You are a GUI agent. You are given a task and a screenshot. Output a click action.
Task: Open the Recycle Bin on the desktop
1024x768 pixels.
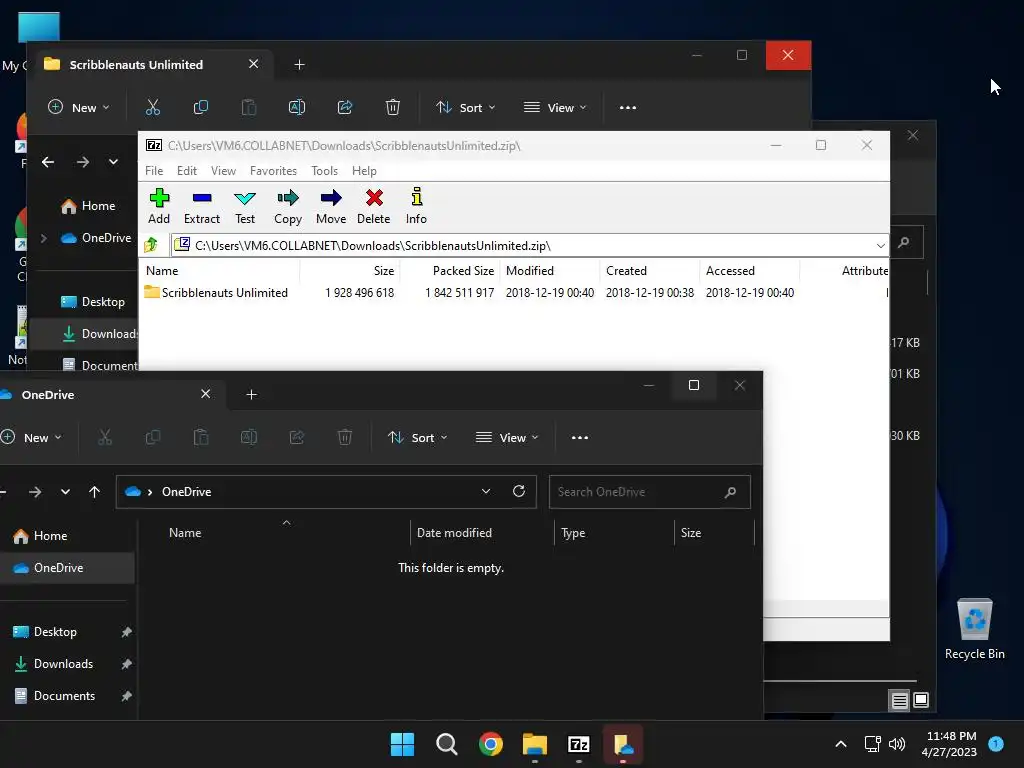click(974, 630)
